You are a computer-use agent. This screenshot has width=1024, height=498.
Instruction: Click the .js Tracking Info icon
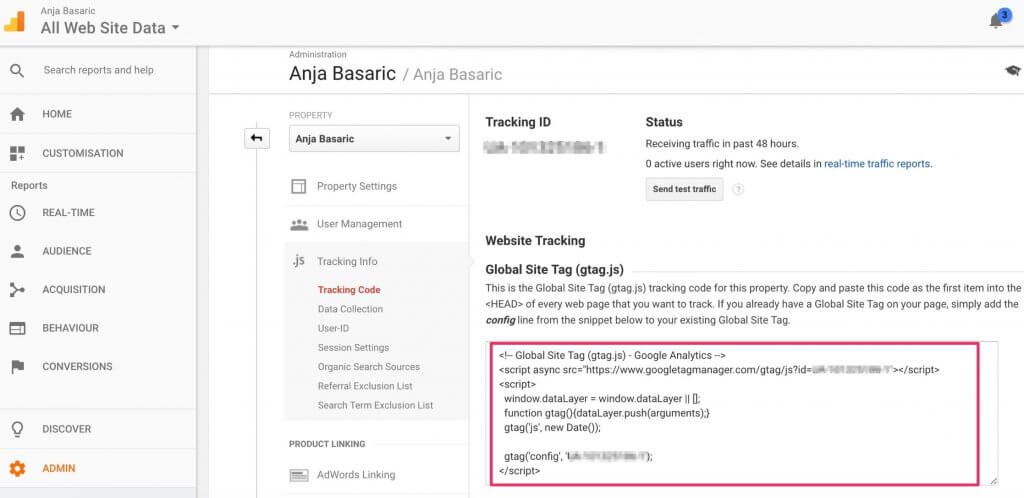[298, 261]
